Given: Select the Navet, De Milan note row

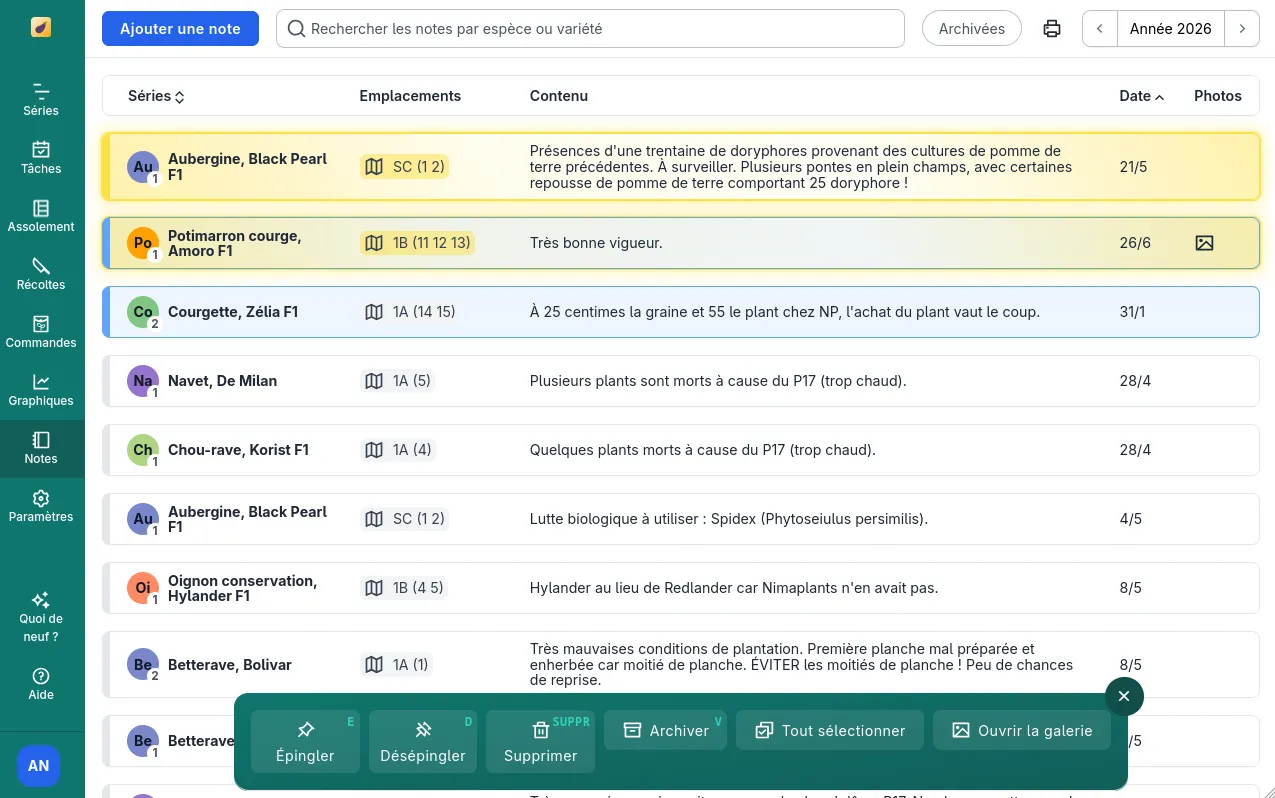Looking at the screenshot, I should [x=680, y=381].
